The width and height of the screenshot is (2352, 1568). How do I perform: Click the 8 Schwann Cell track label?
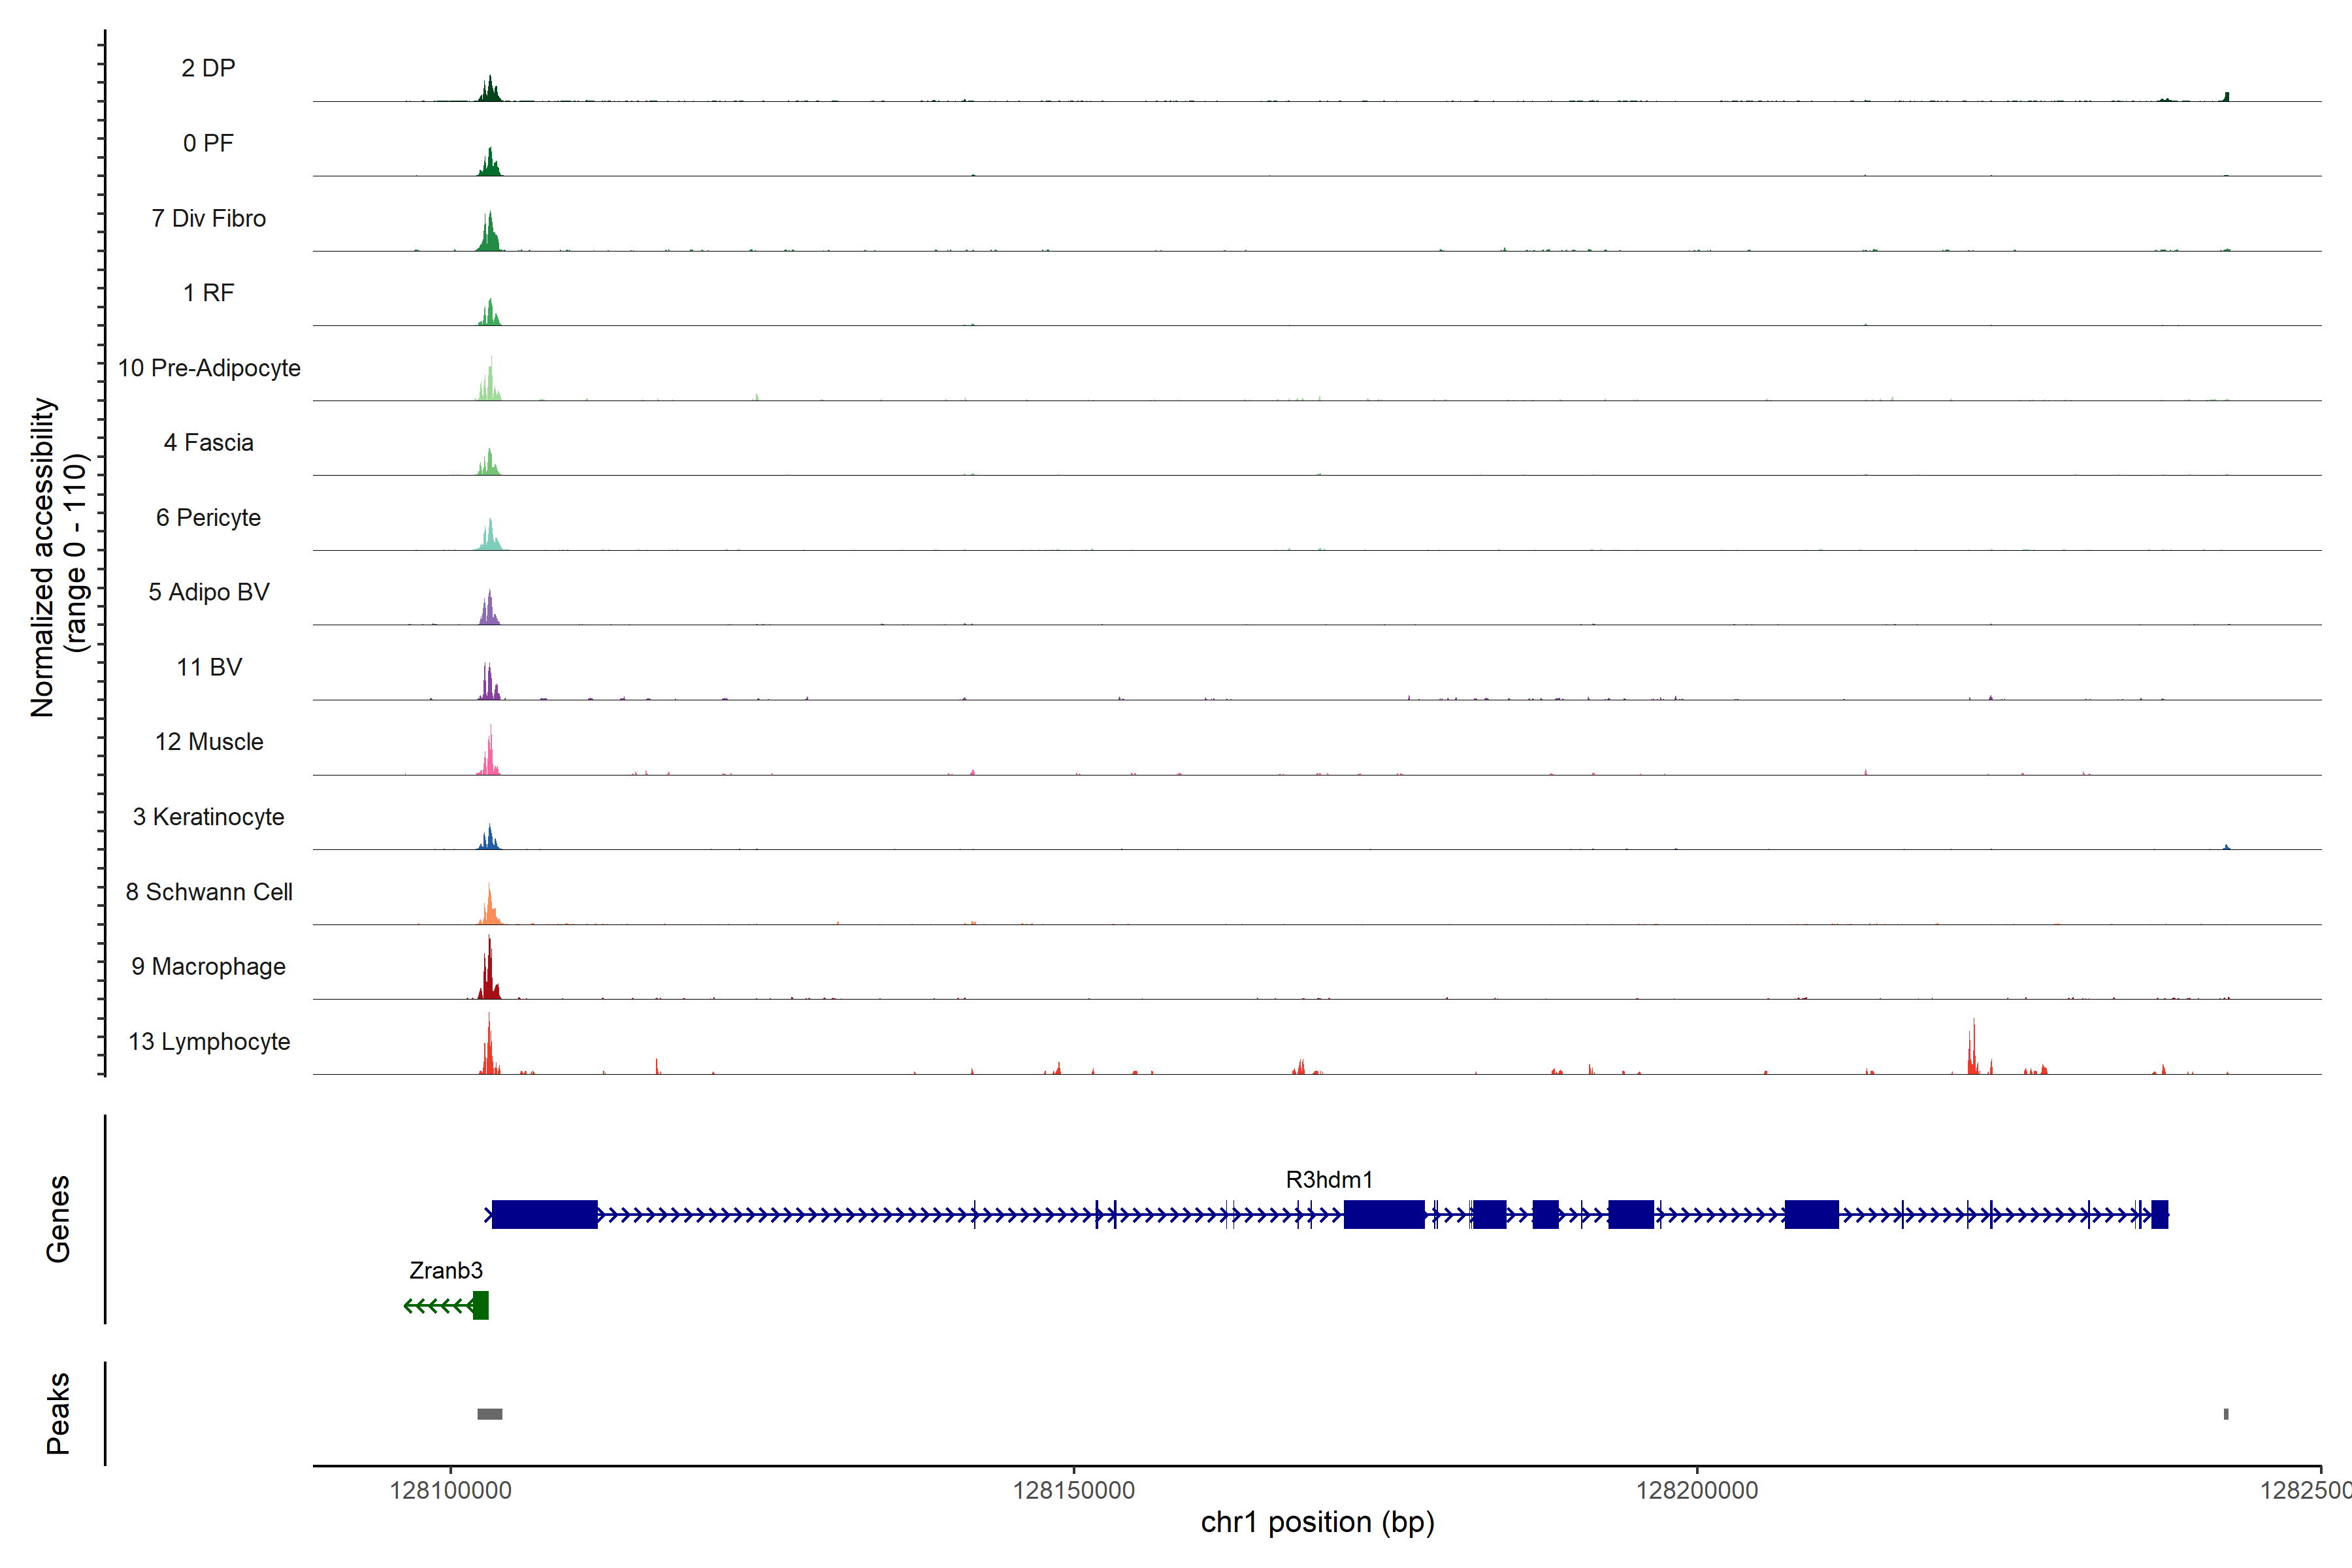point(209,891)
